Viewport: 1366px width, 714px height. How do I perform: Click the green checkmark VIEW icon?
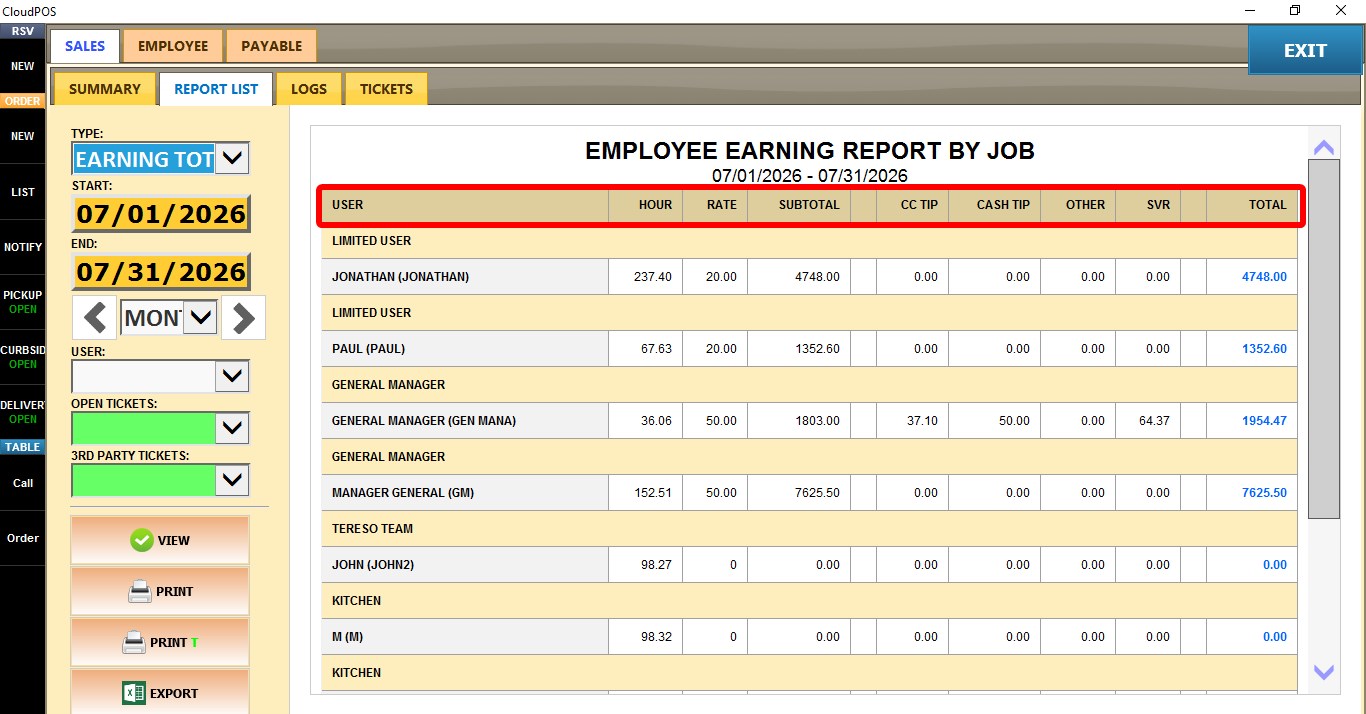click(x=141, y=540)
